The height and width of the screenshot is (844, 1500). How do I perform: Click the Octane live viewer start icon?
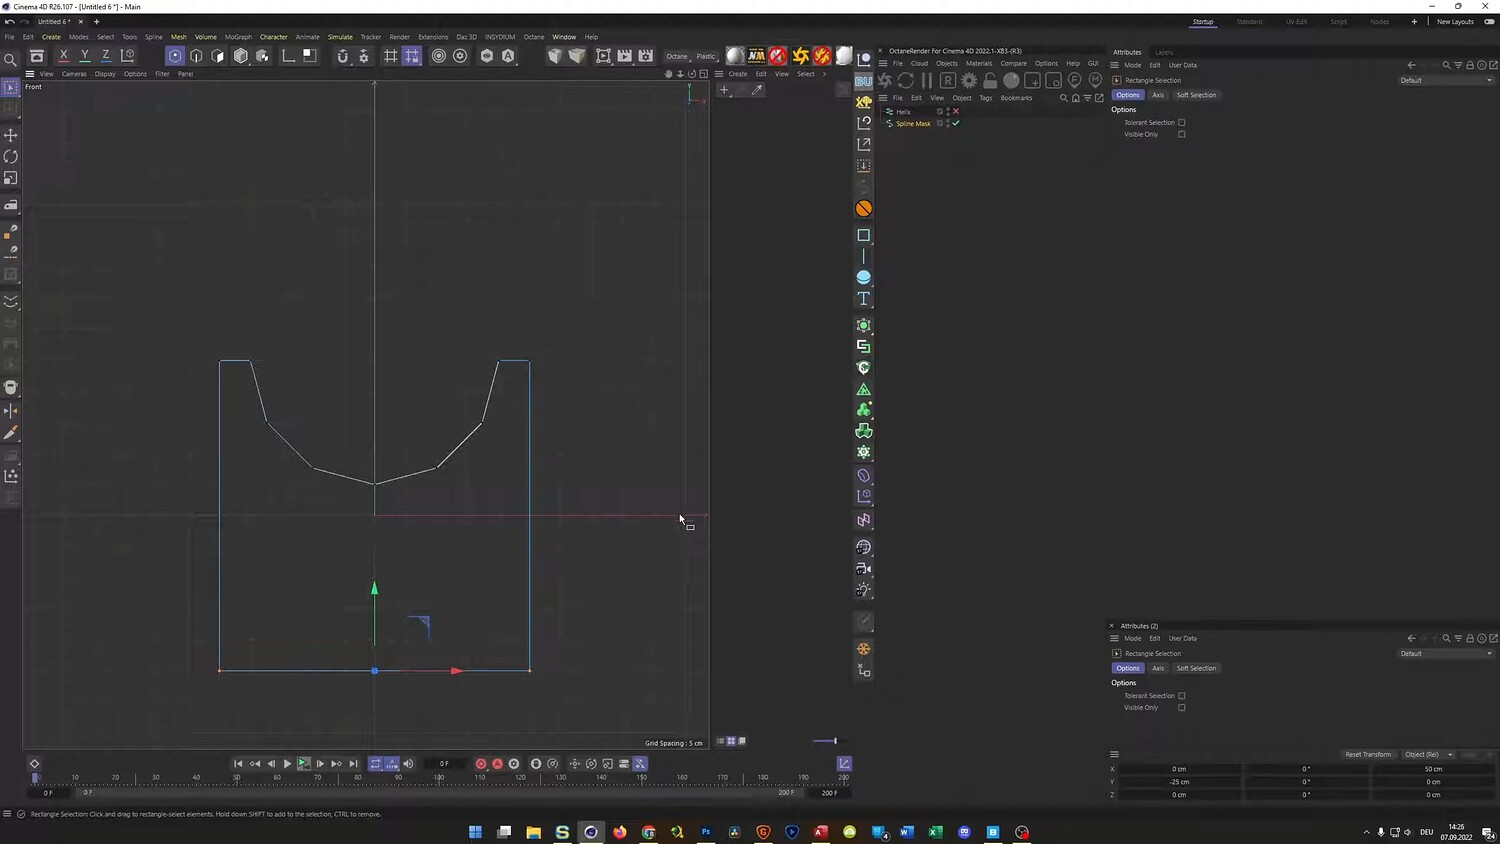(x=884, y=80)
